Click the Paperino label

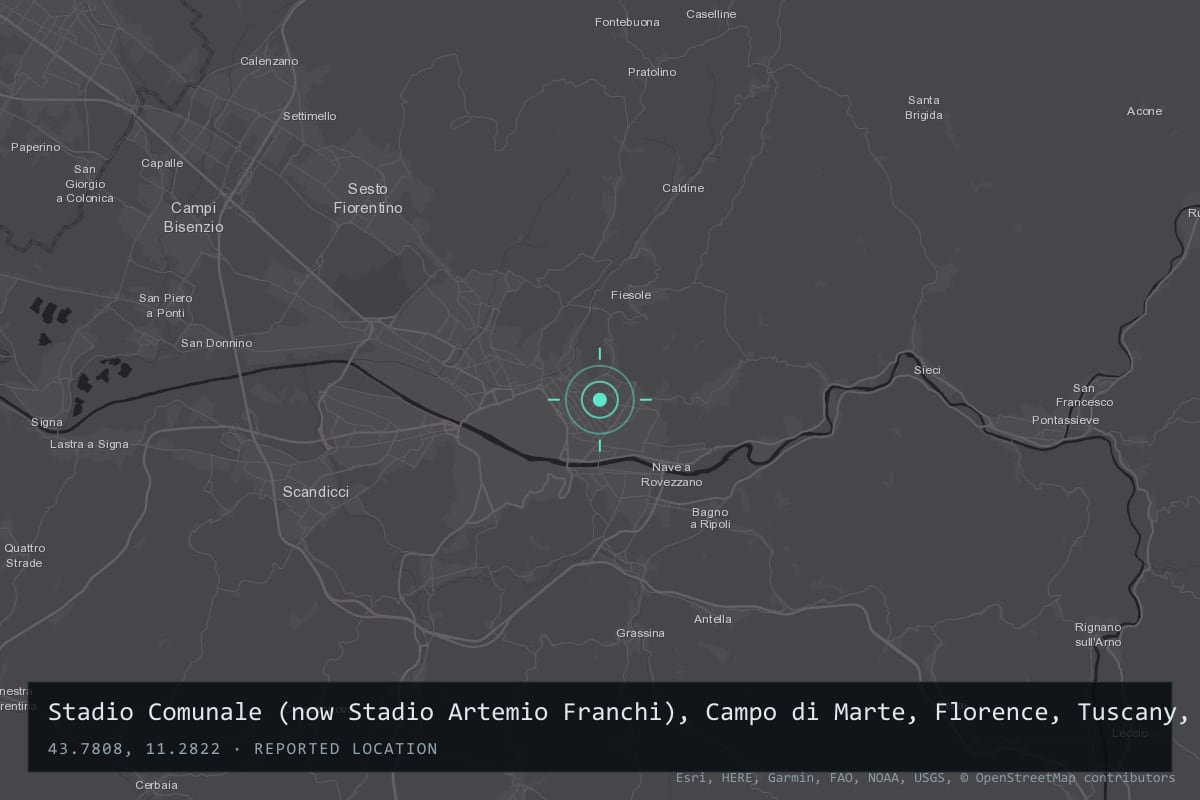pyautogui.click(x=36, y=147)
